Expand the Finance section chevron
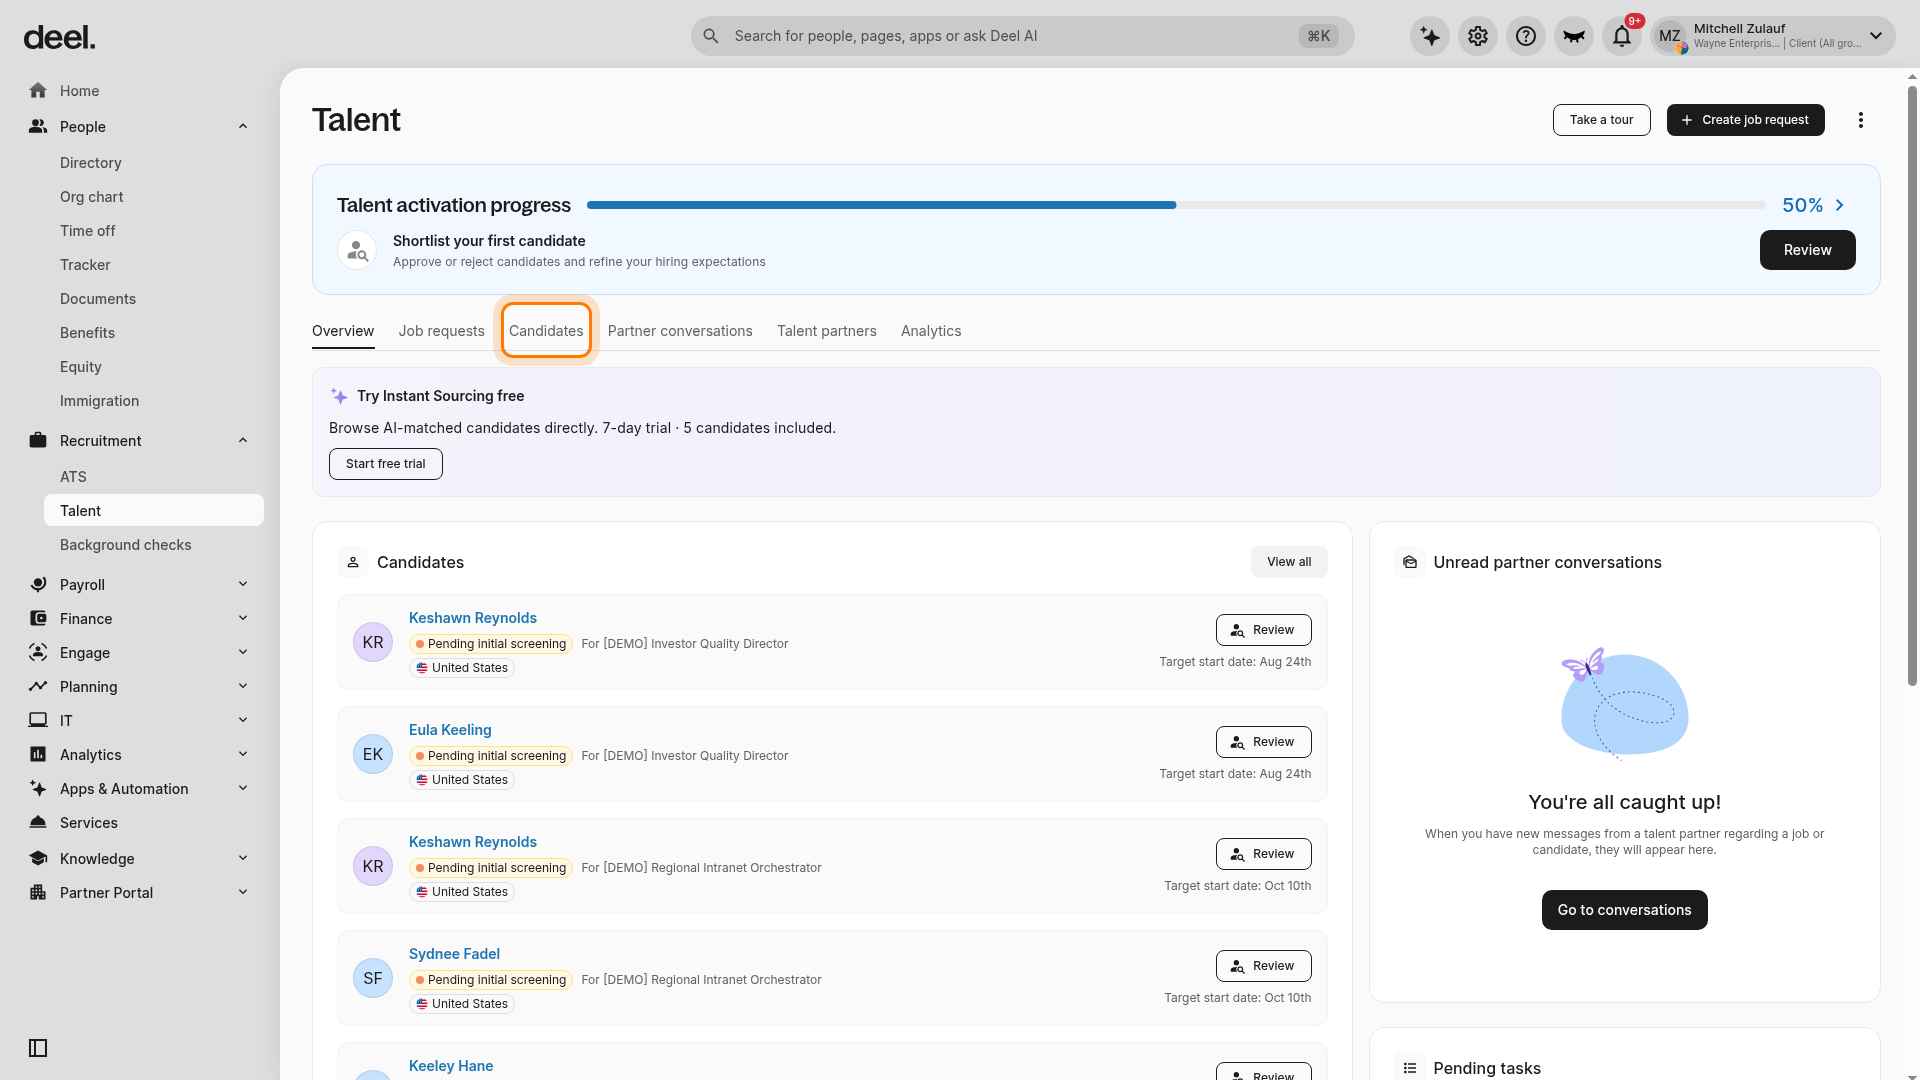Screen dimensions: 1920x1080 pyautogui.click(x=243, y=619)
